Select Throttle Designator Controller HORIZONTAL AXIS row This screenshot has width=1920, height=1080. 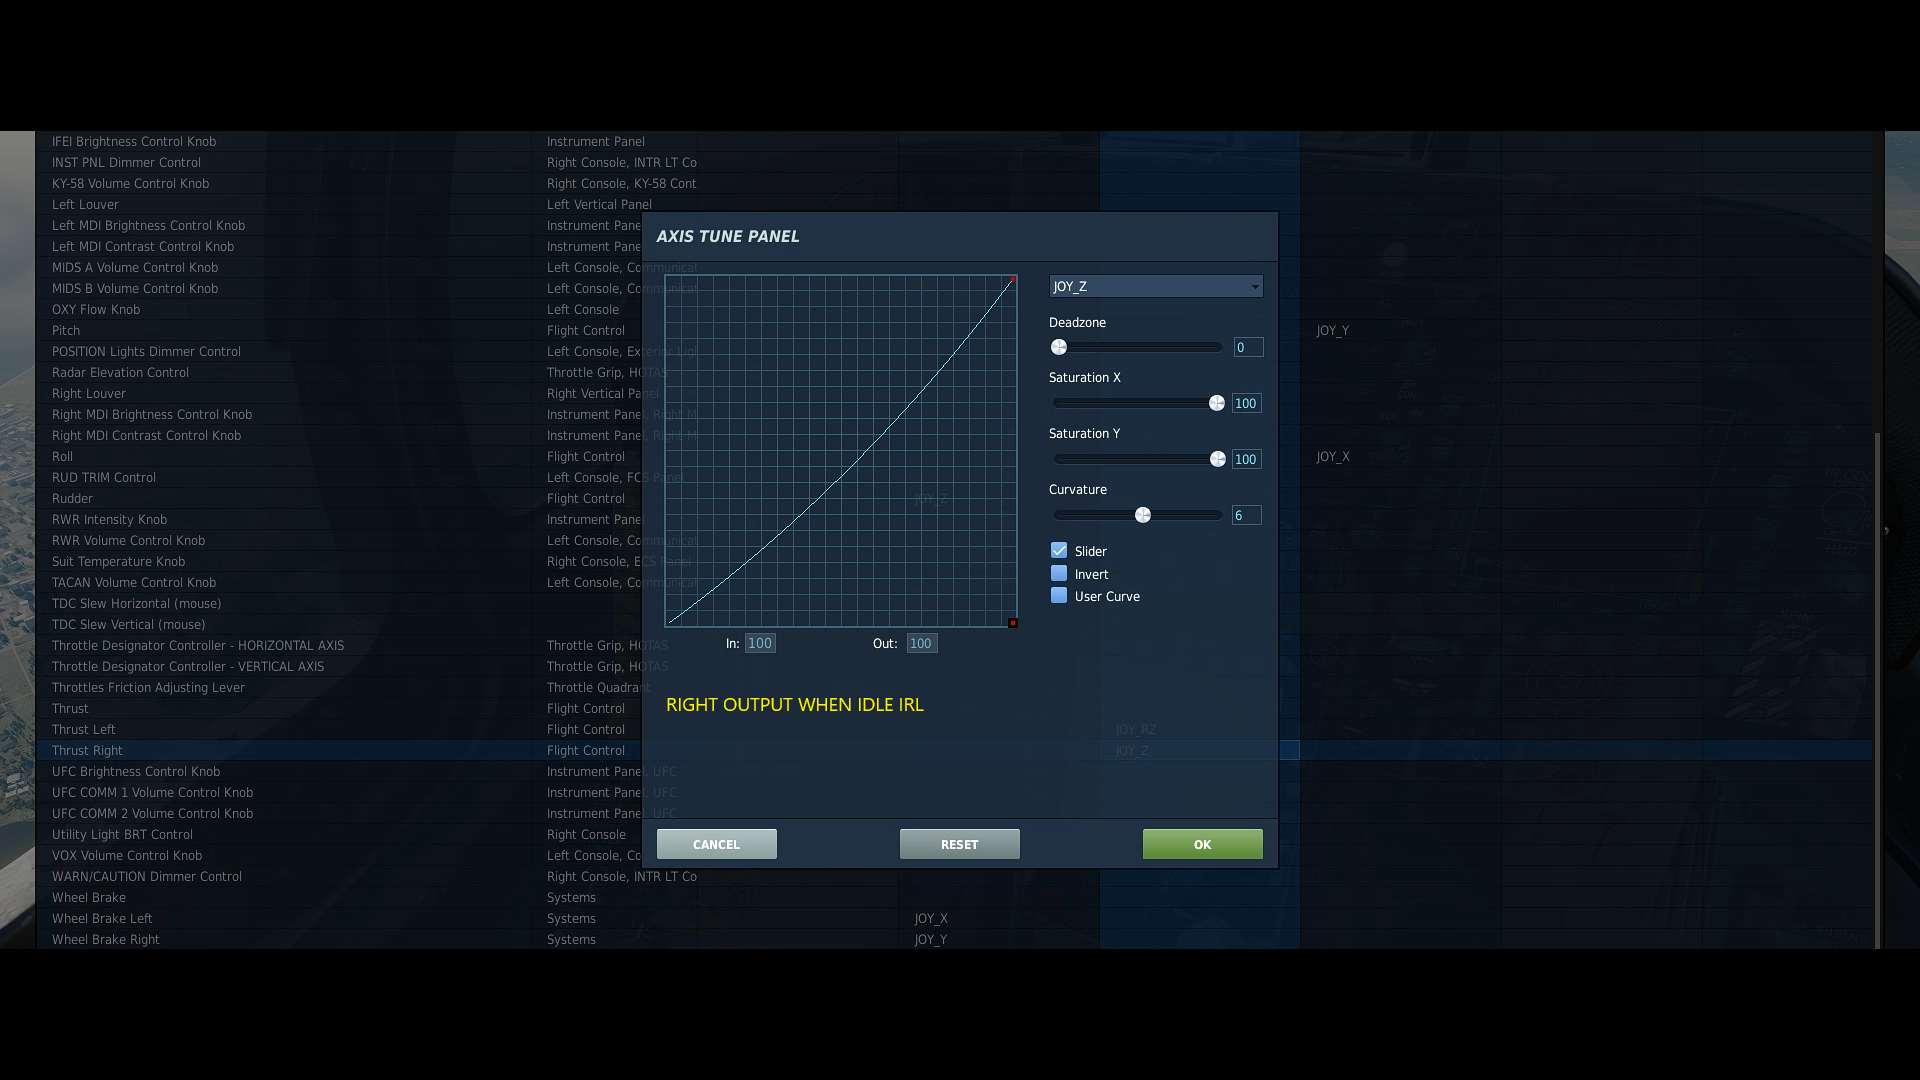(954, 645)
